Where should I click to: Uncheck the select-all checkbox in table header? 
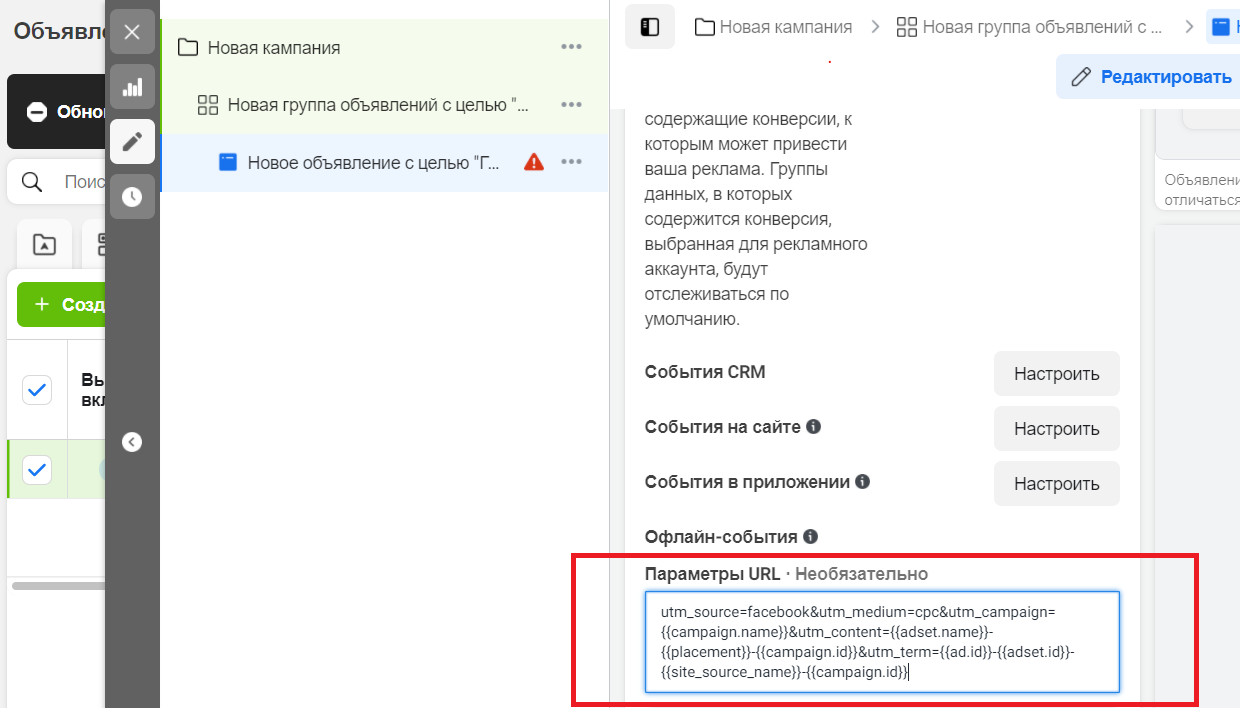coord(37,390)
